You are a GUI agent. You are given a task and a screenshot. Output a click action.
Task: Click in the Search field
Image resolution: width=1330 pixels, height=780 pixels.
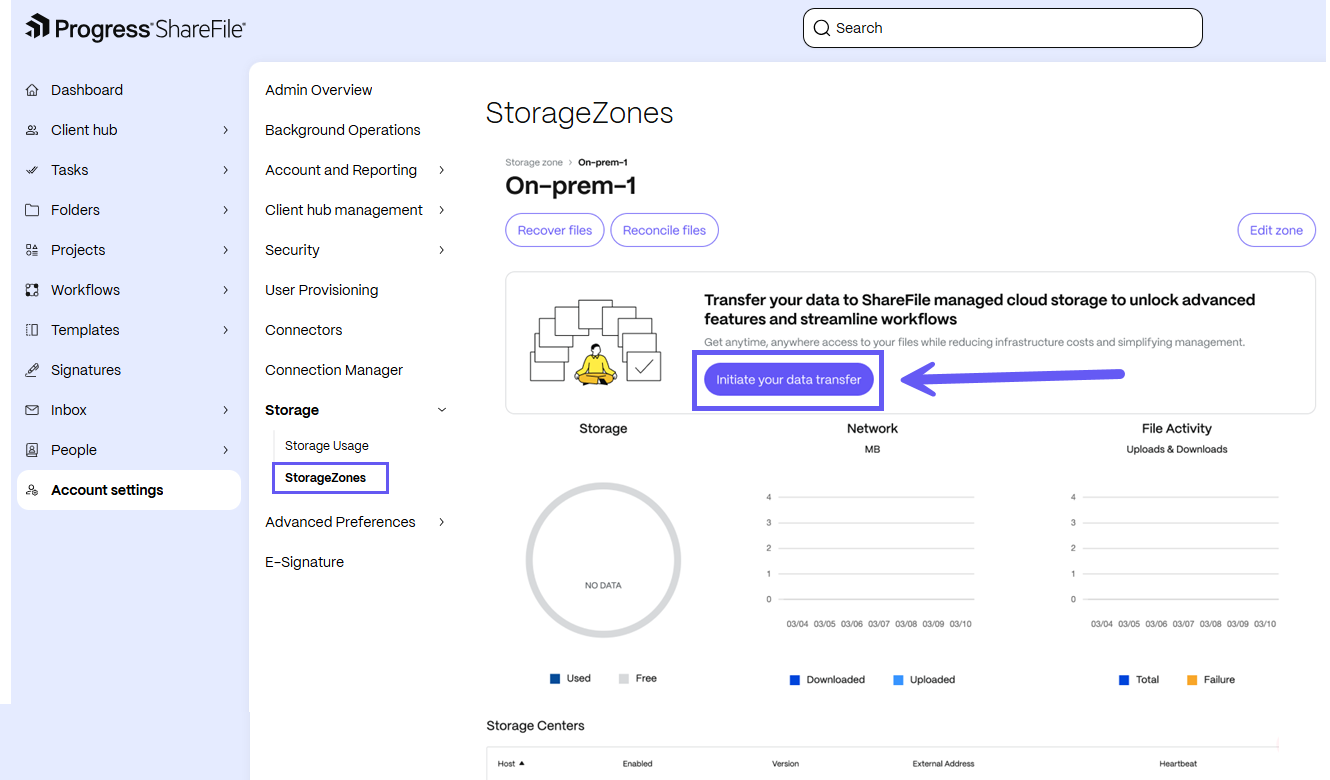1003,28
